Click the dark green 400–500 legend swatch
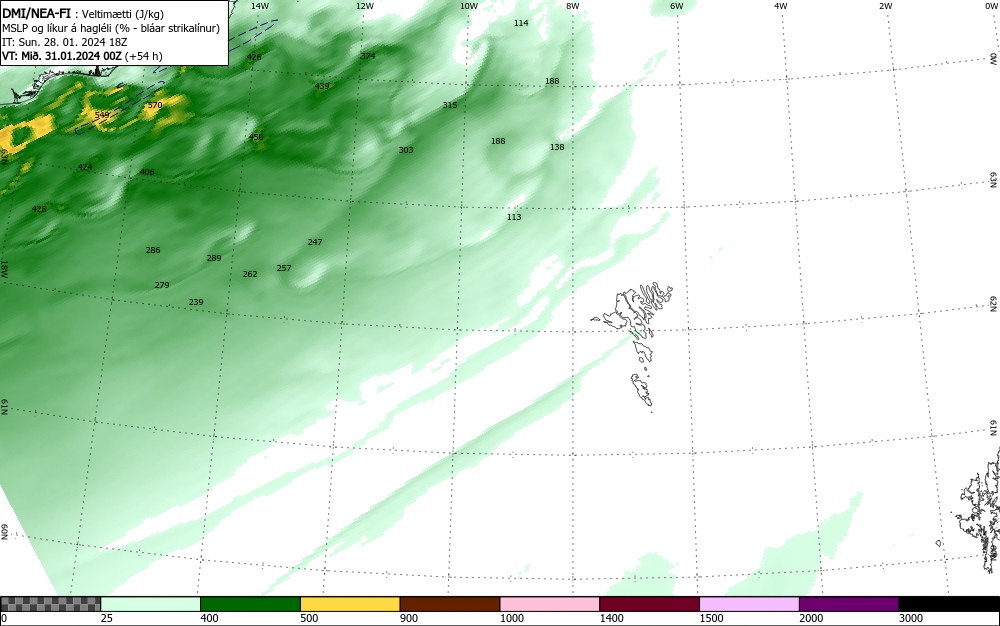This screenshot has height=626, width=1000. pos(250,604)
